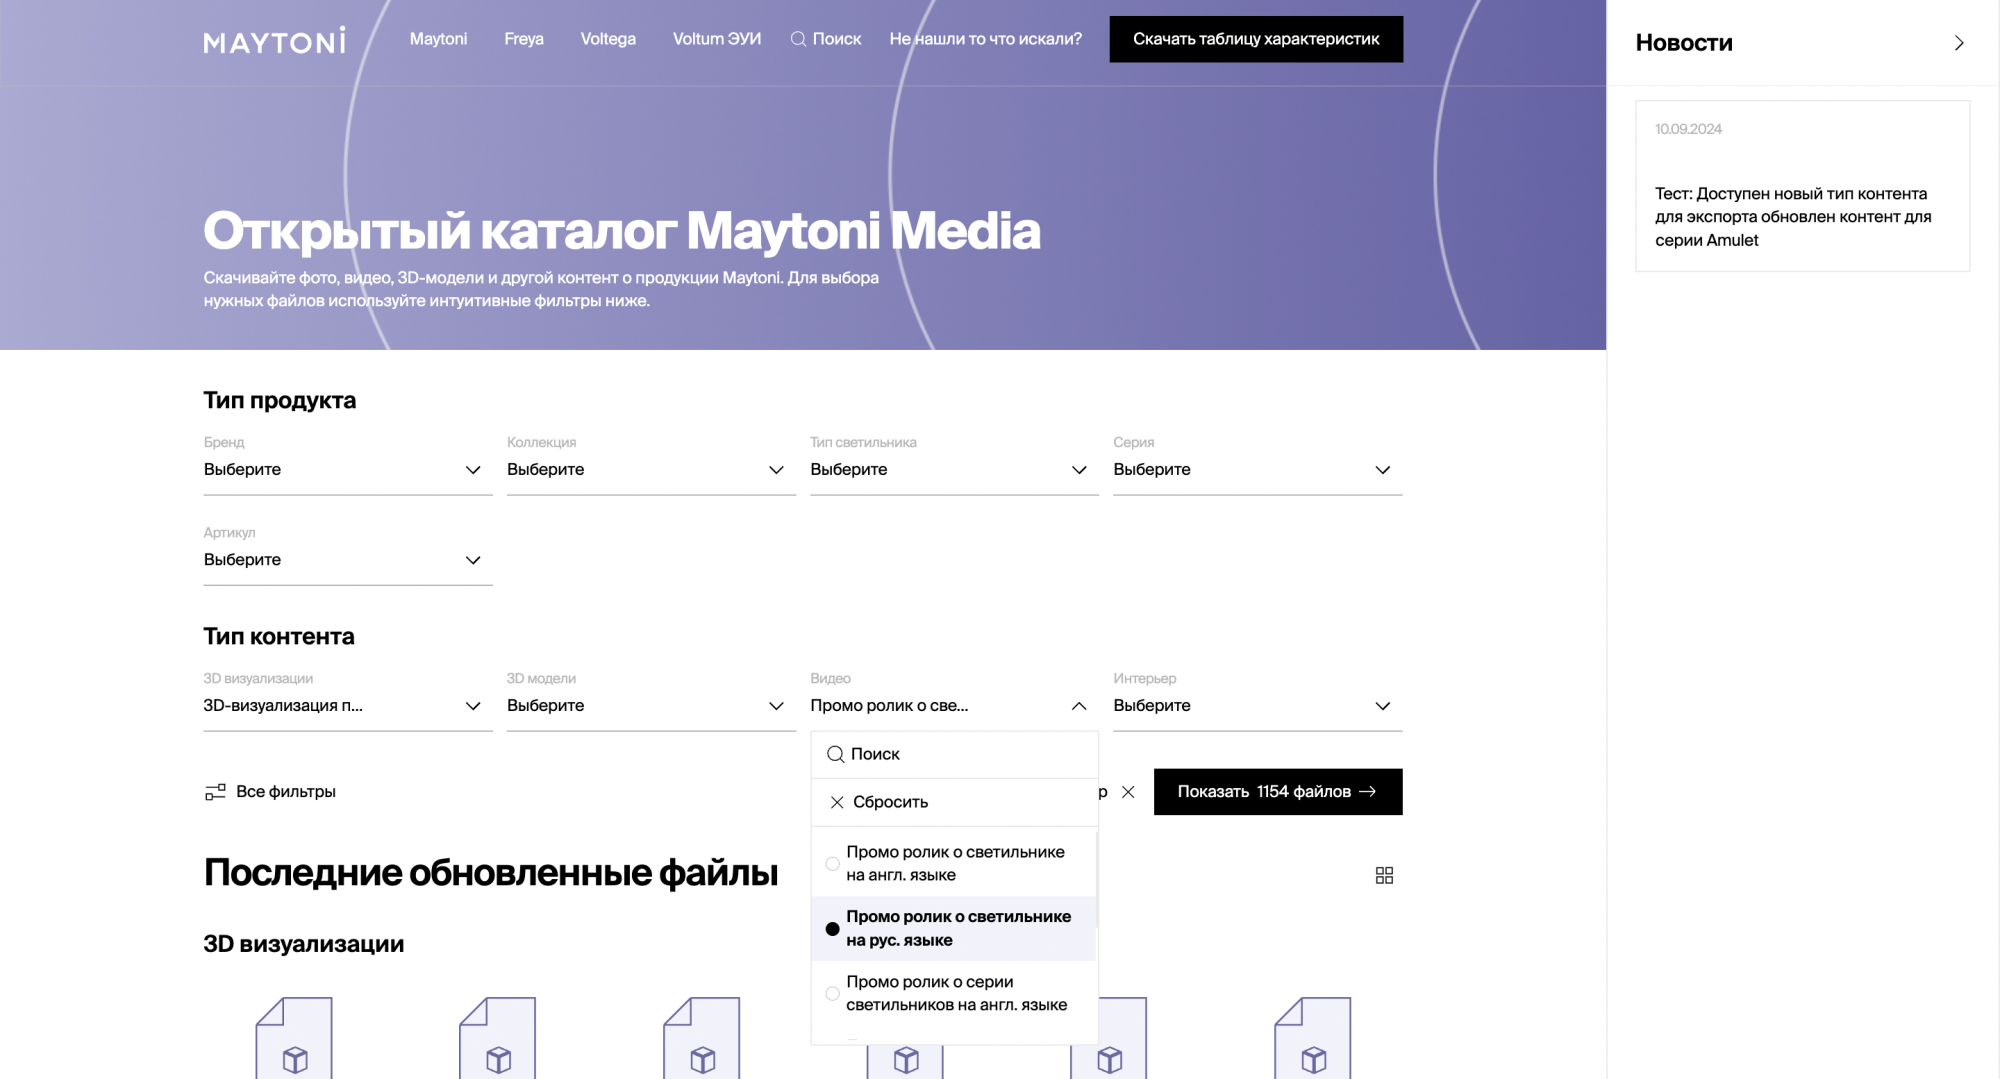Expand the Артикул dropdown
Screen dimensions: 2000x1079
(x=347, y=560)
